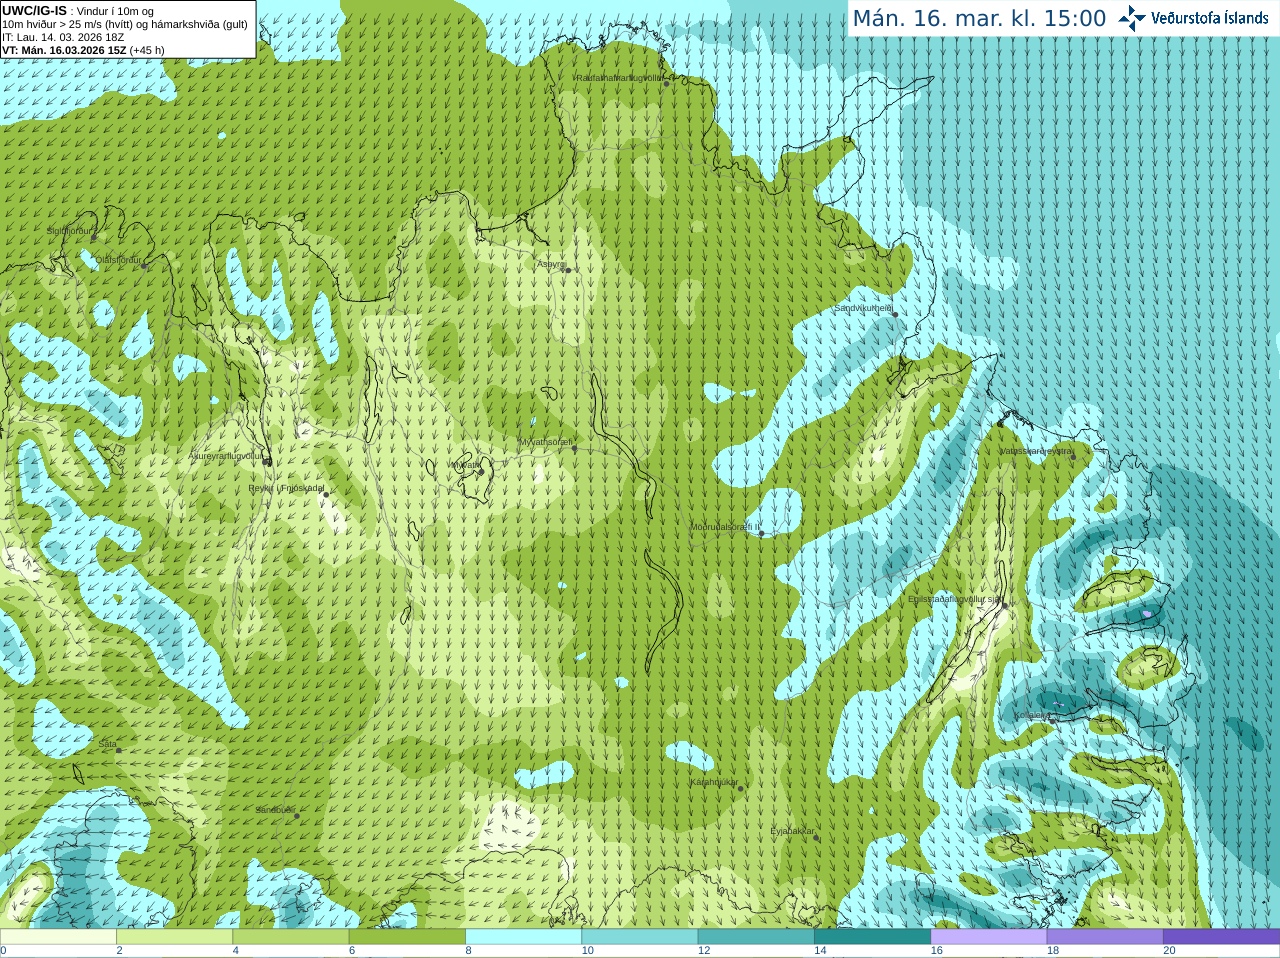The width and height of the screenshot is (1280, 958).
Task: Click the legend tick value 16
Action: click(x=936, y=951)
